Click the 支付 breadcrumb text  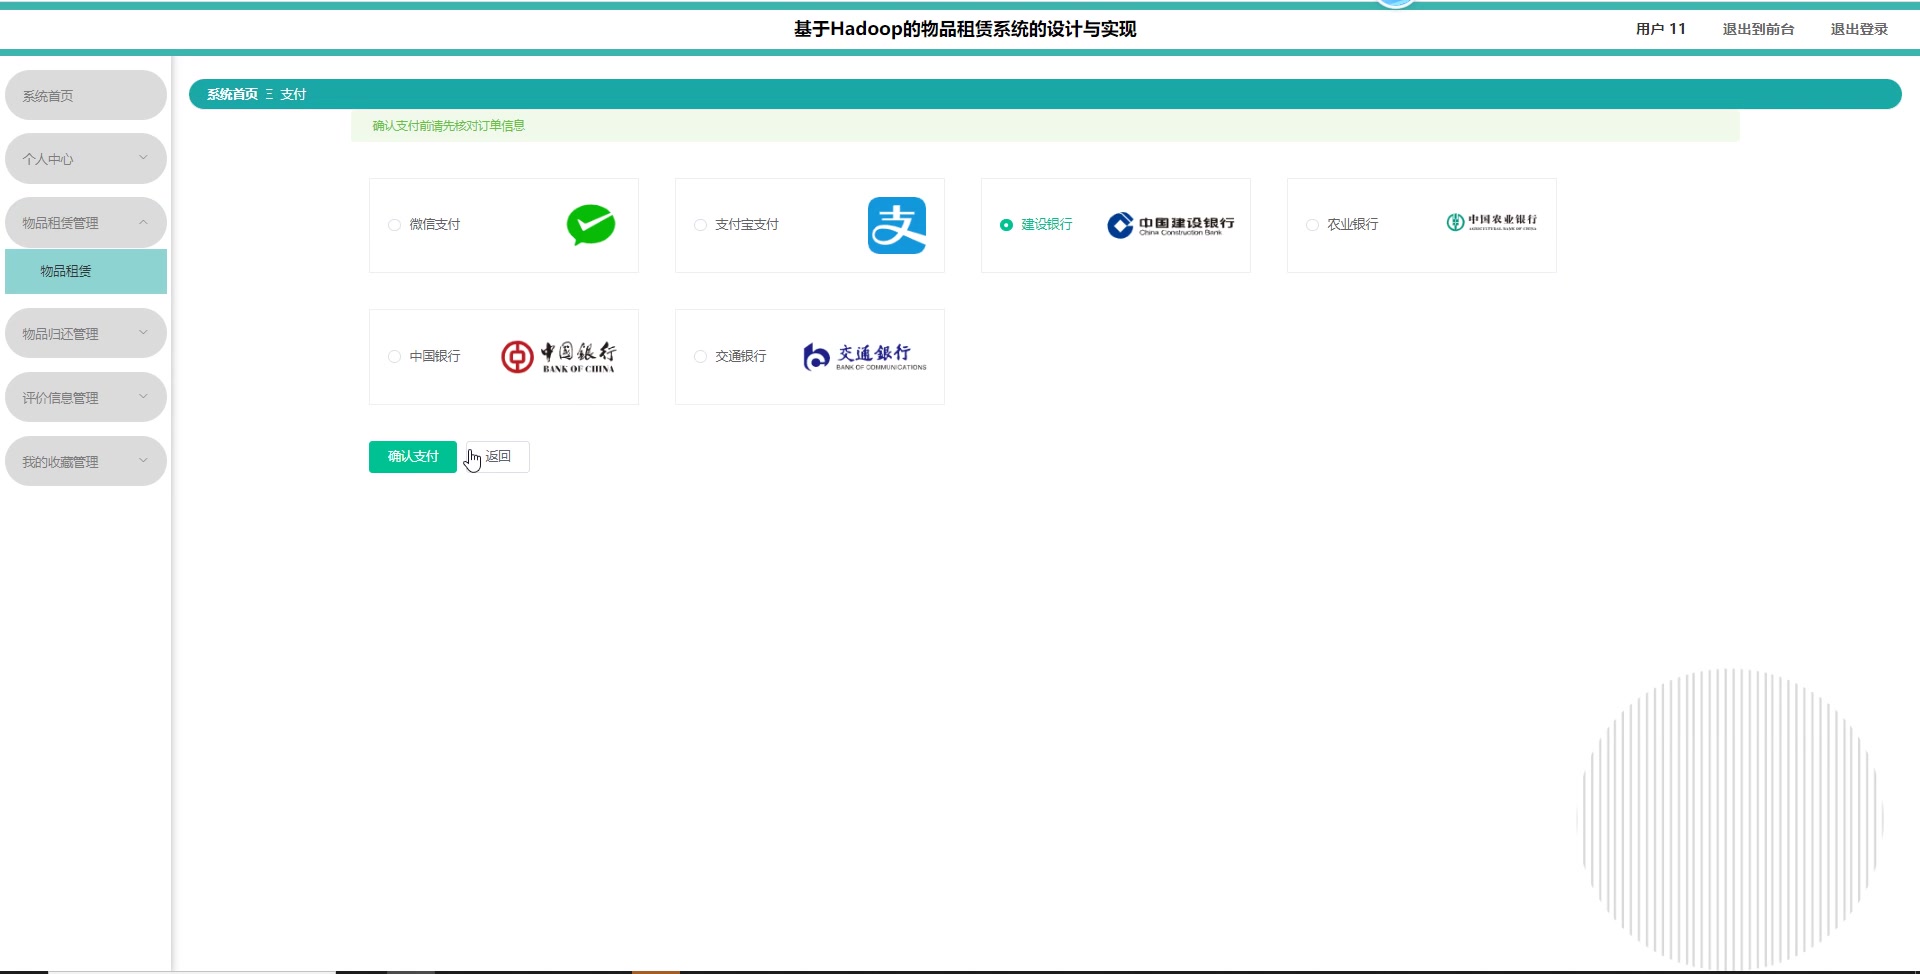click(x=293, y=94)
